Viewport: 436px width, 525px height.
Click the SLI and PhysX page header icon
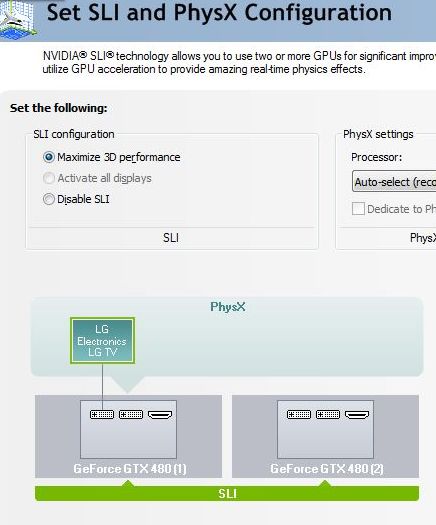pyautogui.click(x=18, y=19)
